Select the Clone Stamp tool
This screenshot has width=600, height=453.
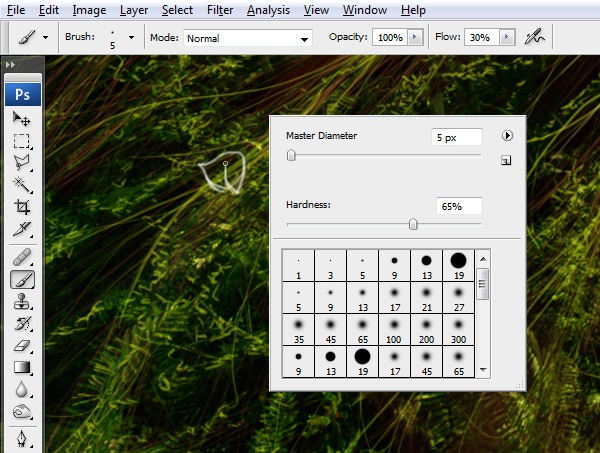coord(22,301)
